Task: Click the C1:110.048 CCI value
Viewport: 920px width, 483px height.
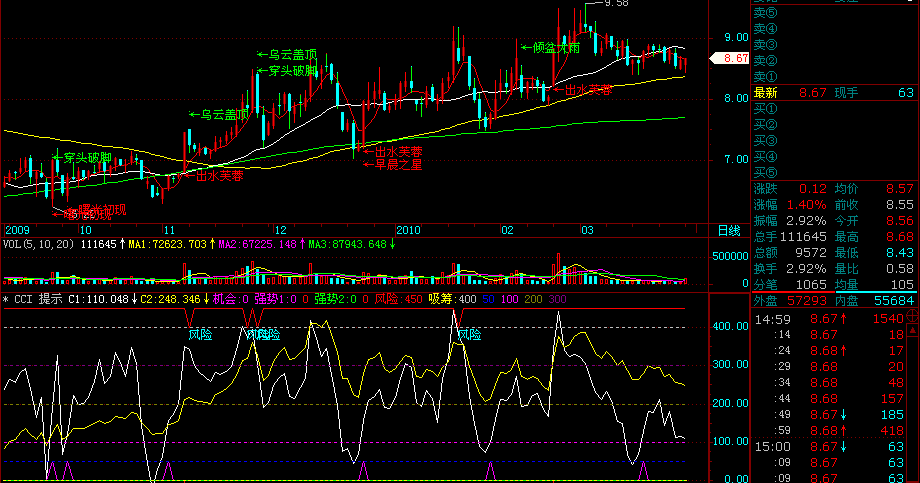Action: [98, 299]
